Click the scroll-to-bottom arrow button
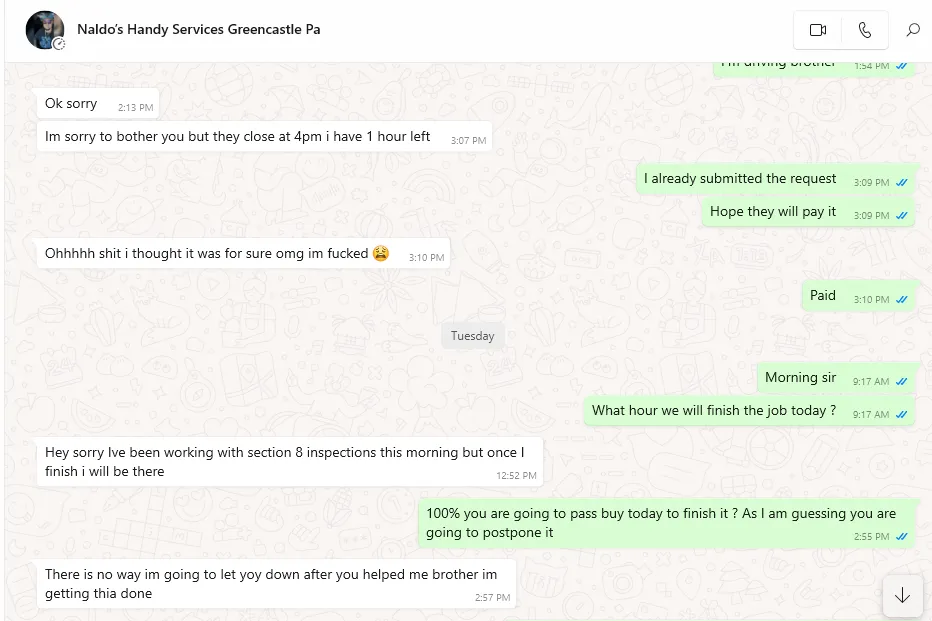932x621 pixels. click(902, 595)
